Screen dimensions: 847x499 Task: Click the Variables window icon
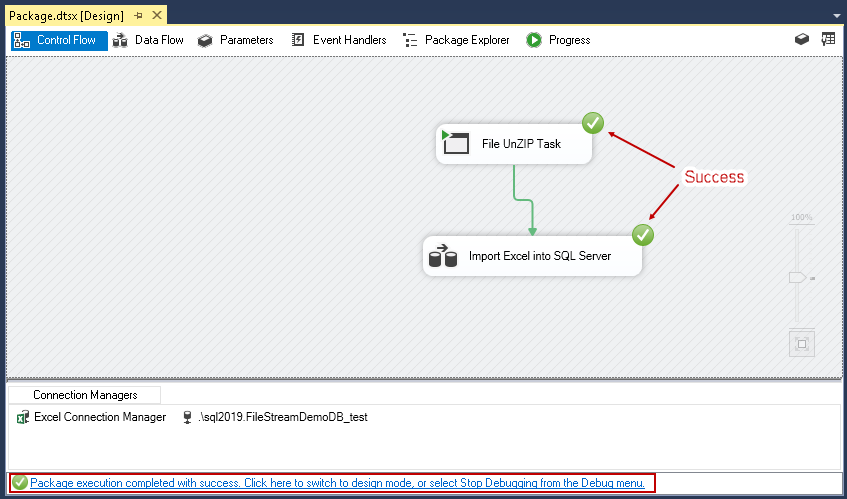tap(828, 39)
